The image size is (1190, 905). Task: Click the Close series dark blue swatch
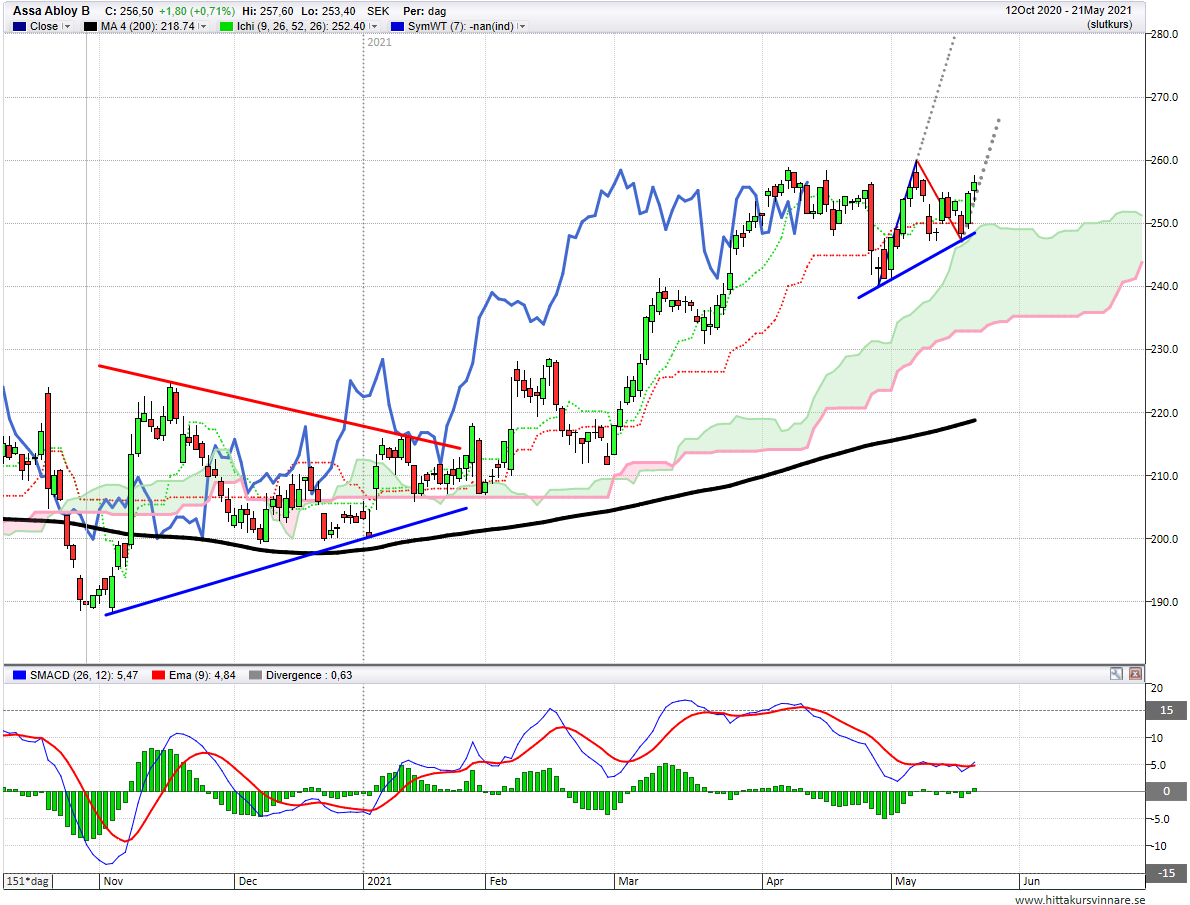(20, 27)
